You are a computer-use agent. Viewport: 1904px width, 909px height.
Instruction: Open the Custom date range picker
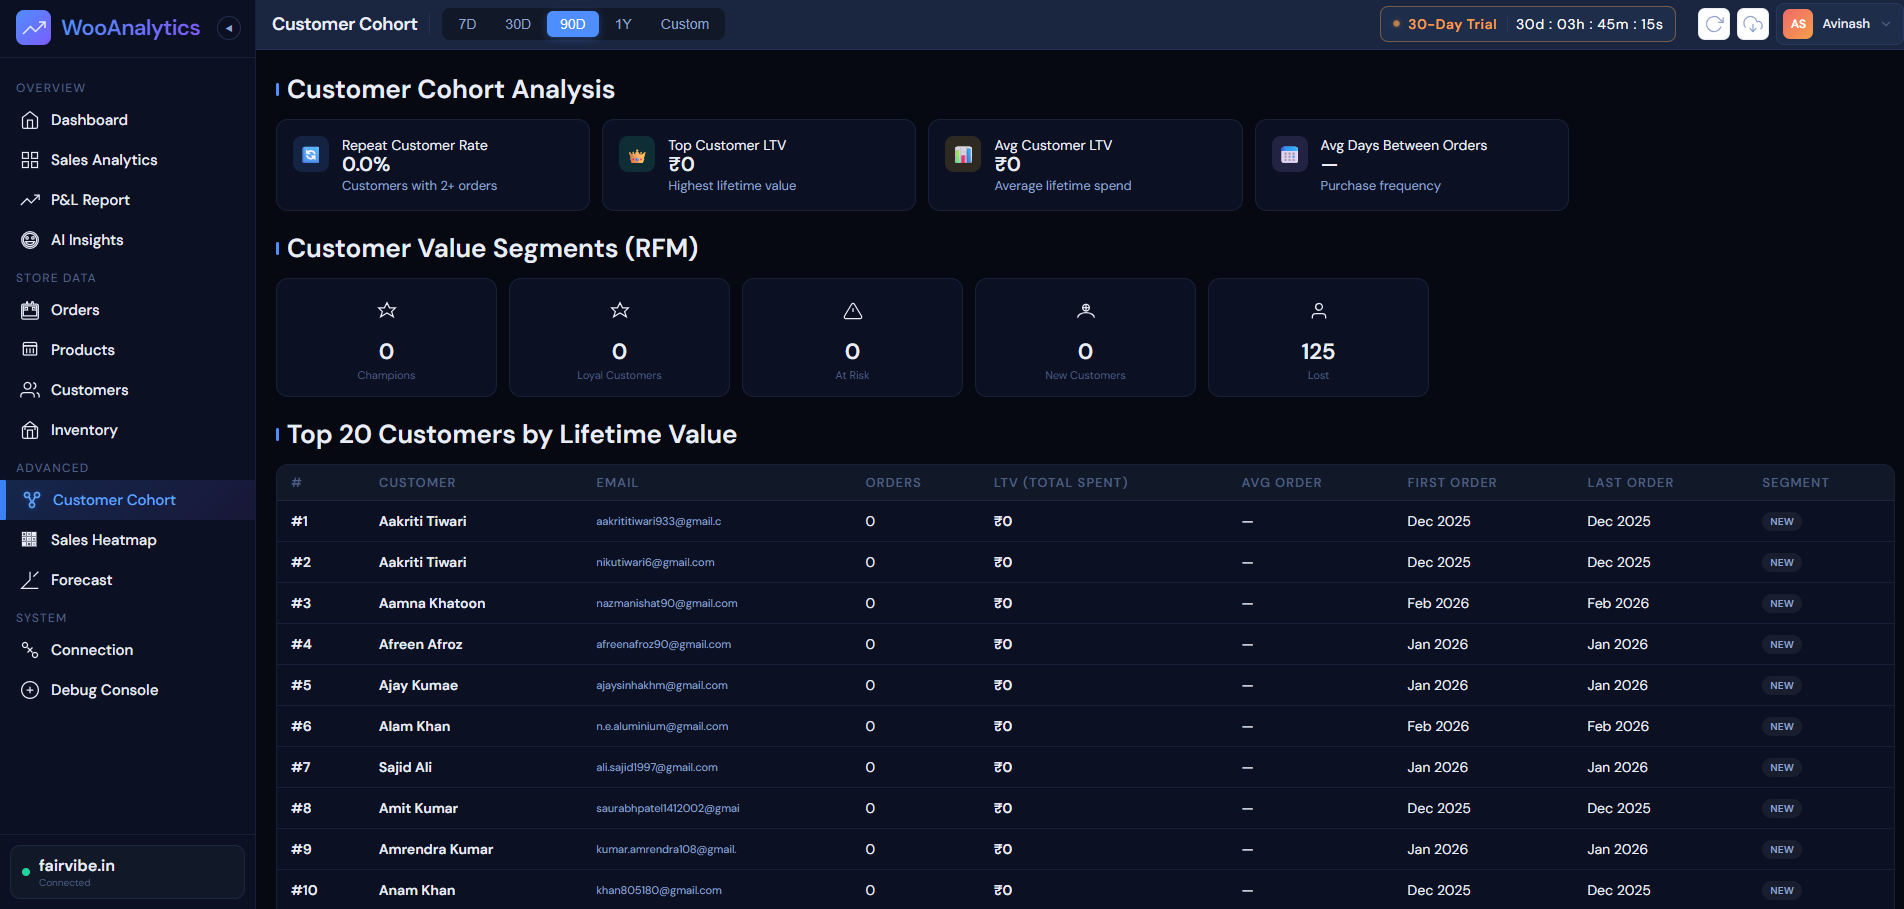684,24
